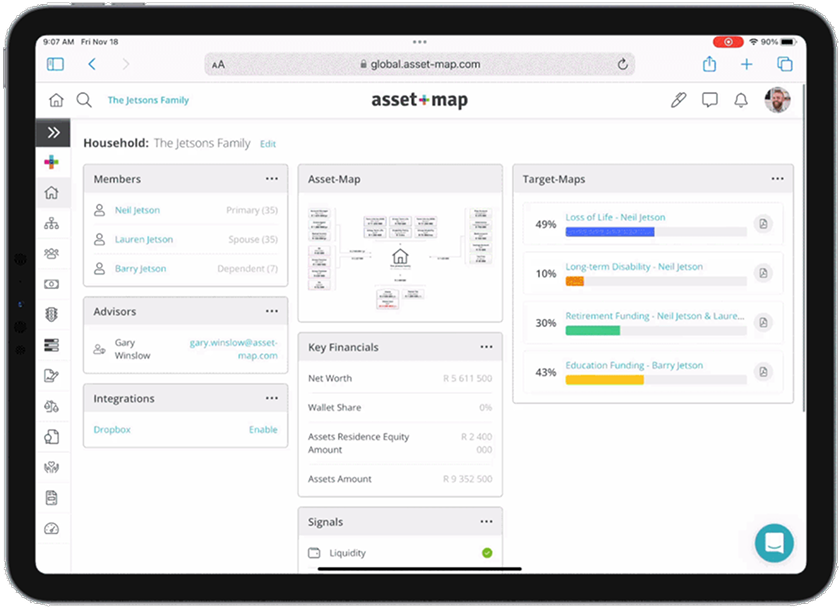The height and width of the screenshot is (608, 840).
Task: Toggle the Safari sidebar panel button
Action: 55,64
